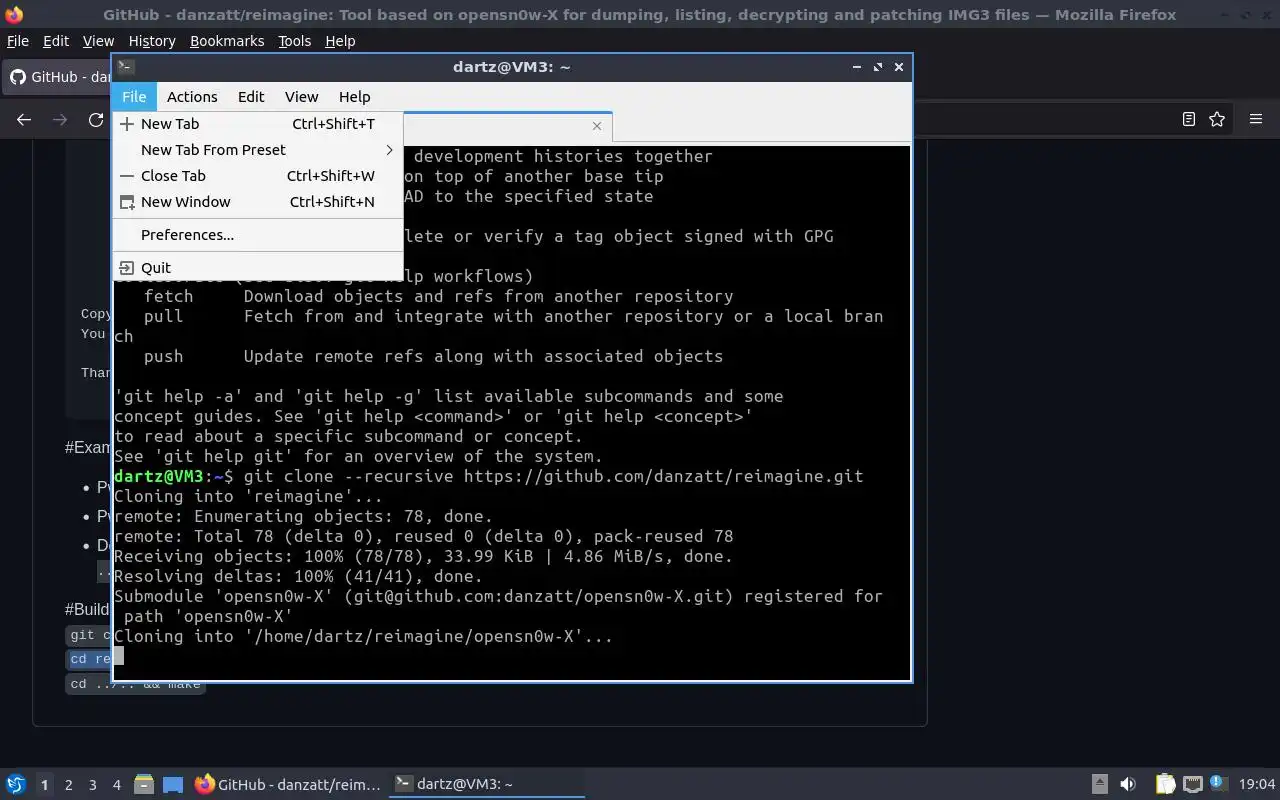The image size is (1280, 800).
Task: Click File menu in terminal
Action: [x=134, y=97]
